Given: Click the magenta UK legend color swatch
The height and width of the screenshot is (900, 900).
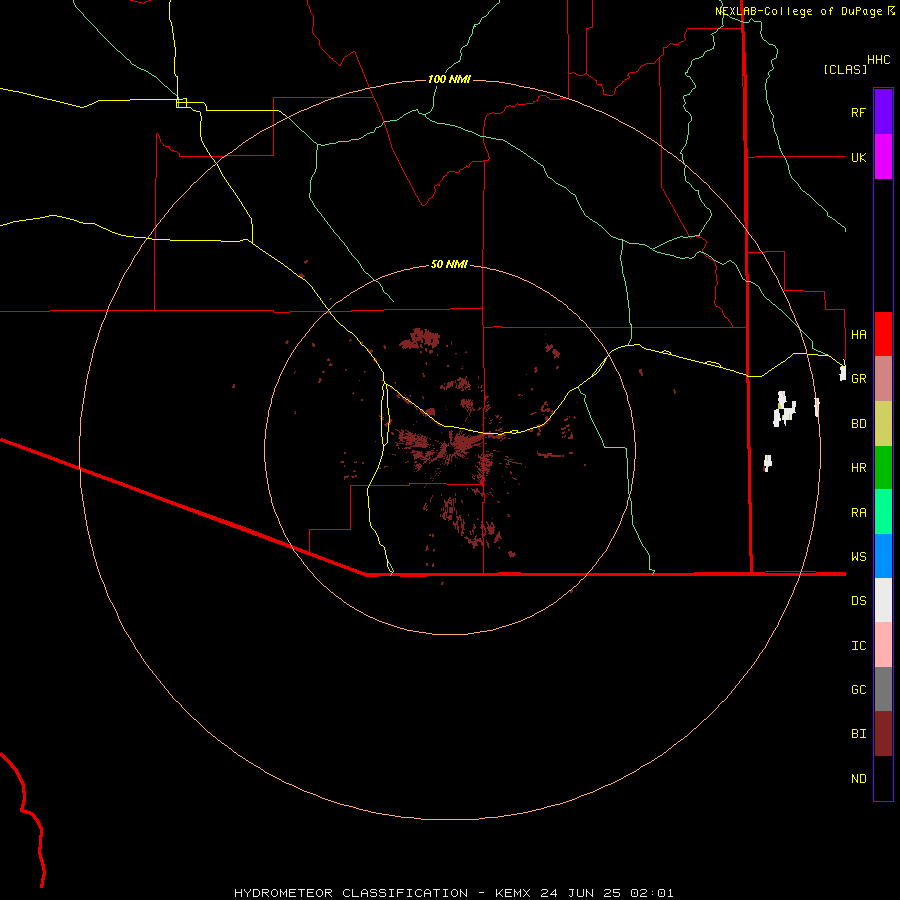Looking at the screenshot, I should [x=883, y=157].
